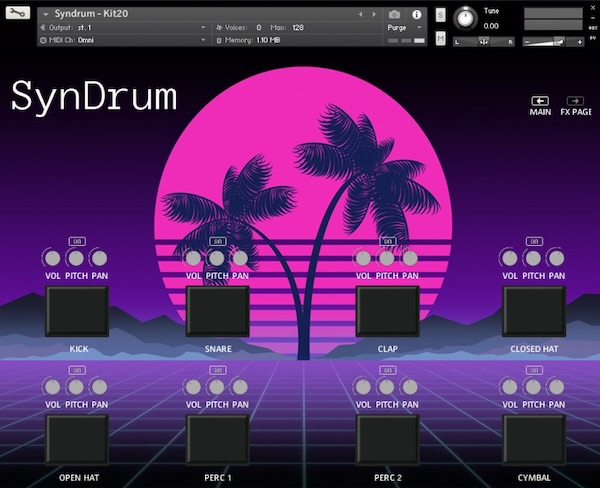Collapse instrument header via triangle beside Syndrum
The image size is (600, 488).
click(46, 14)
